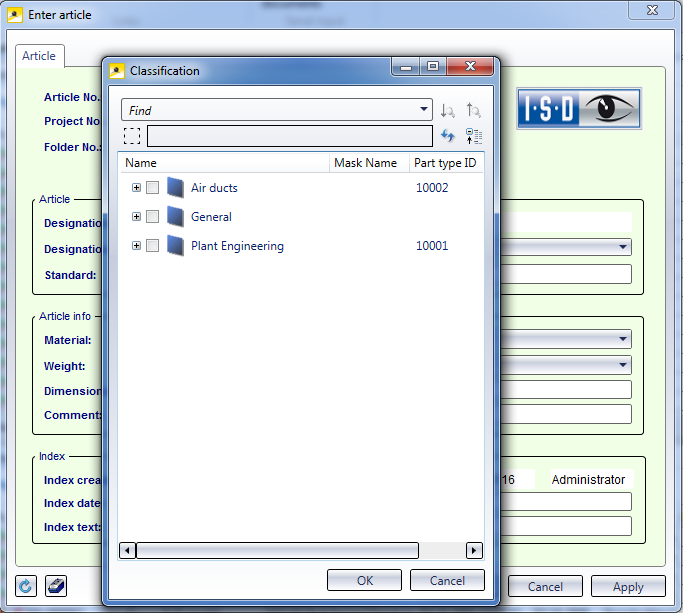Viewport: 683px width, 613px height.
Task: Click Apply in the Enter article window
Action: [628, 586]
